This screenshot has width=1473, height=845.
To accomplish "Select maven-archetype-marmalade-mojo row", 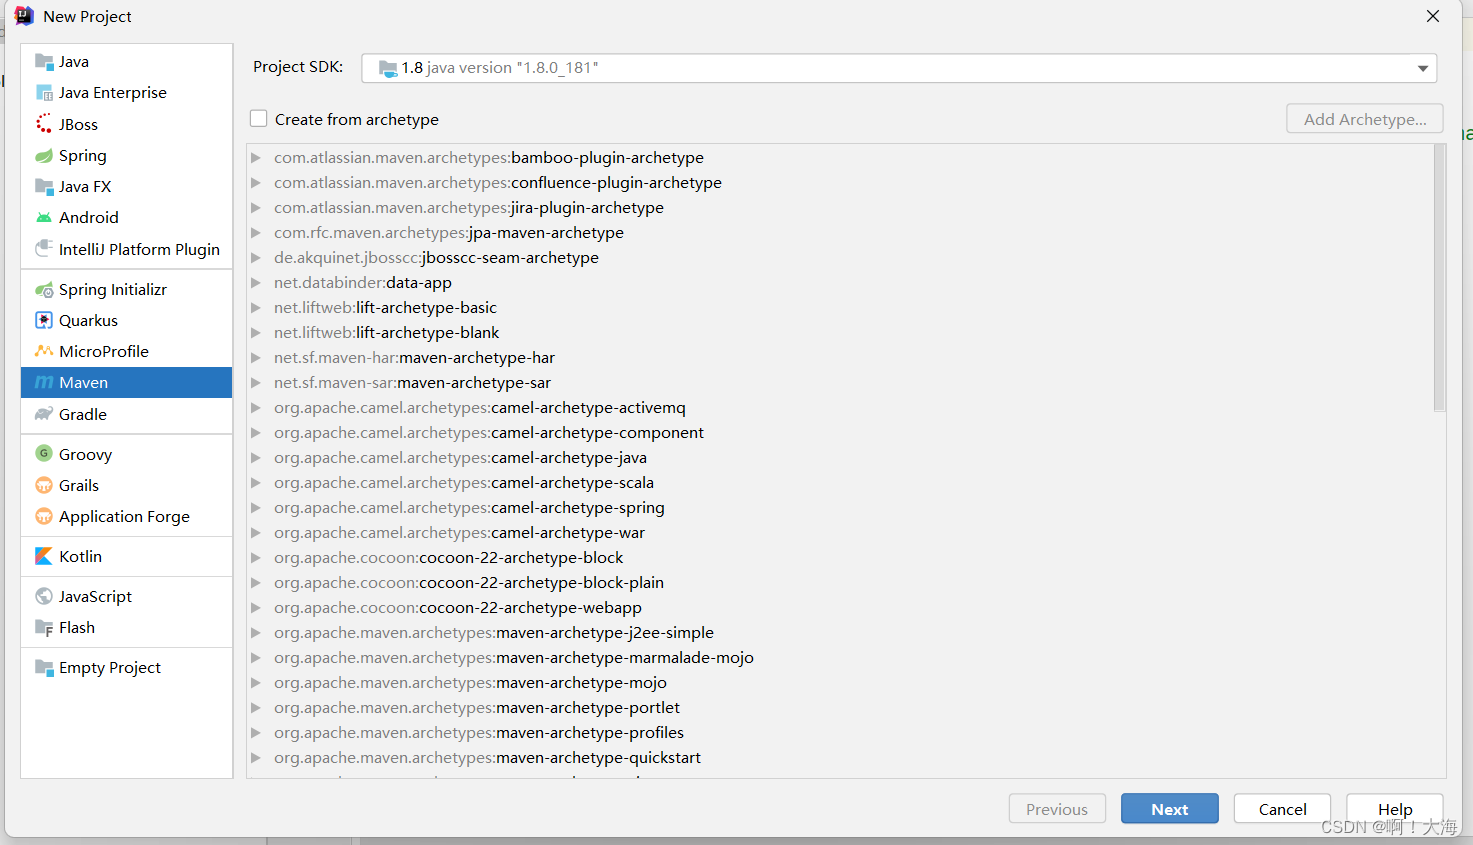I will (x=840, y=658).
